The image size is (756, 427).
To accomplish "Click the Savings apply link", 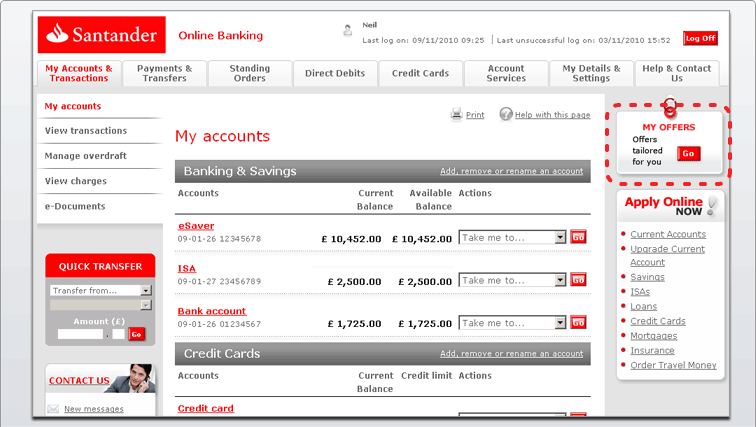I will pos(648,277).
